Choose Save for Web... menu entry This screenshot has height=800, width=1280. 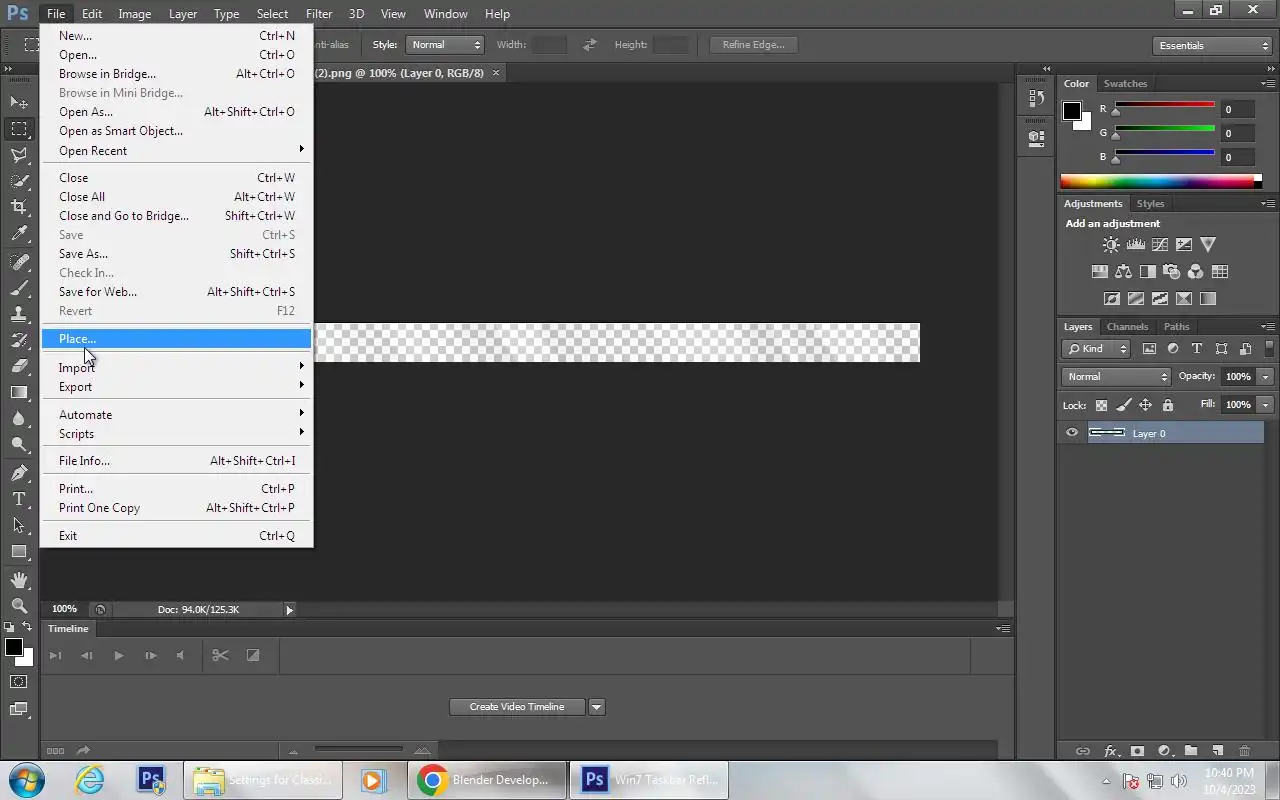coord(176,292)
